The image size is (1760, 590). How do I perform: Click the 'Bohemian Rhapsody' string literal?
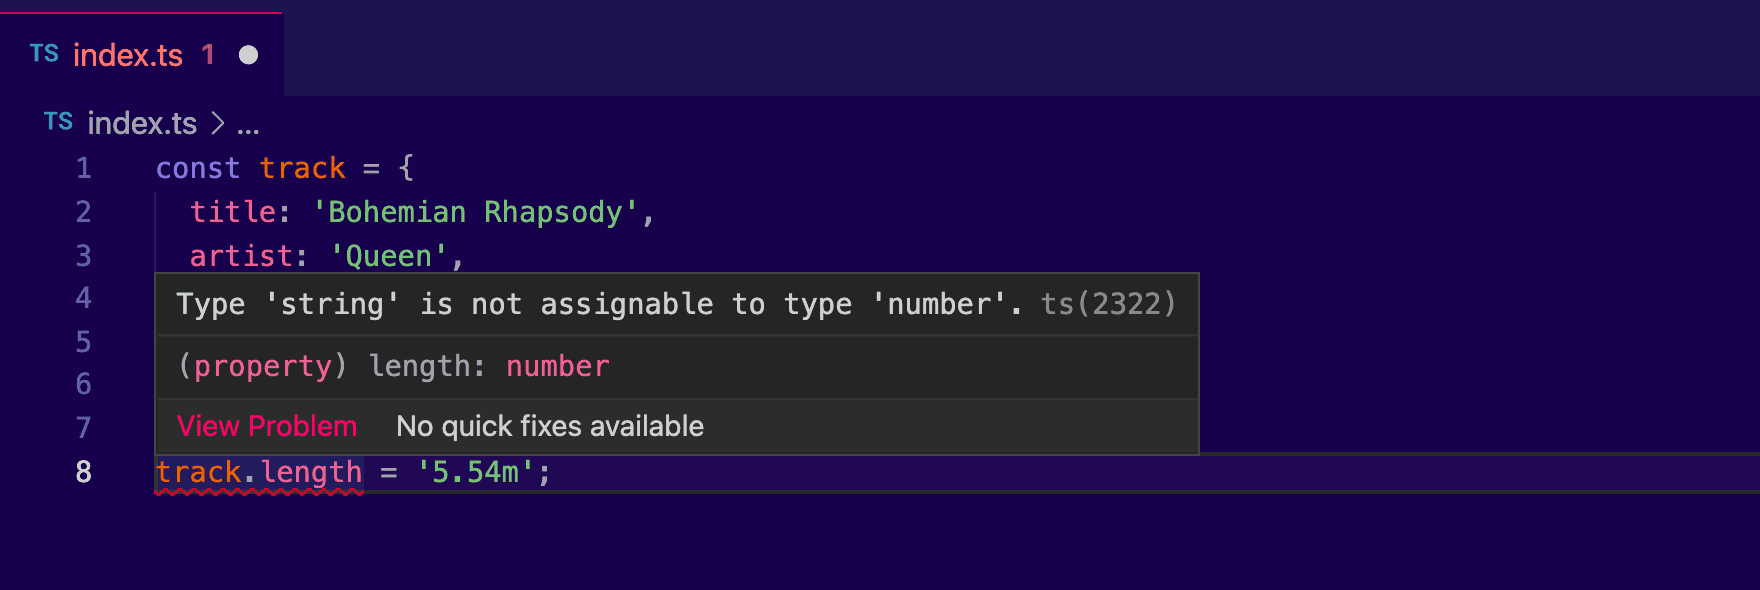475,212
